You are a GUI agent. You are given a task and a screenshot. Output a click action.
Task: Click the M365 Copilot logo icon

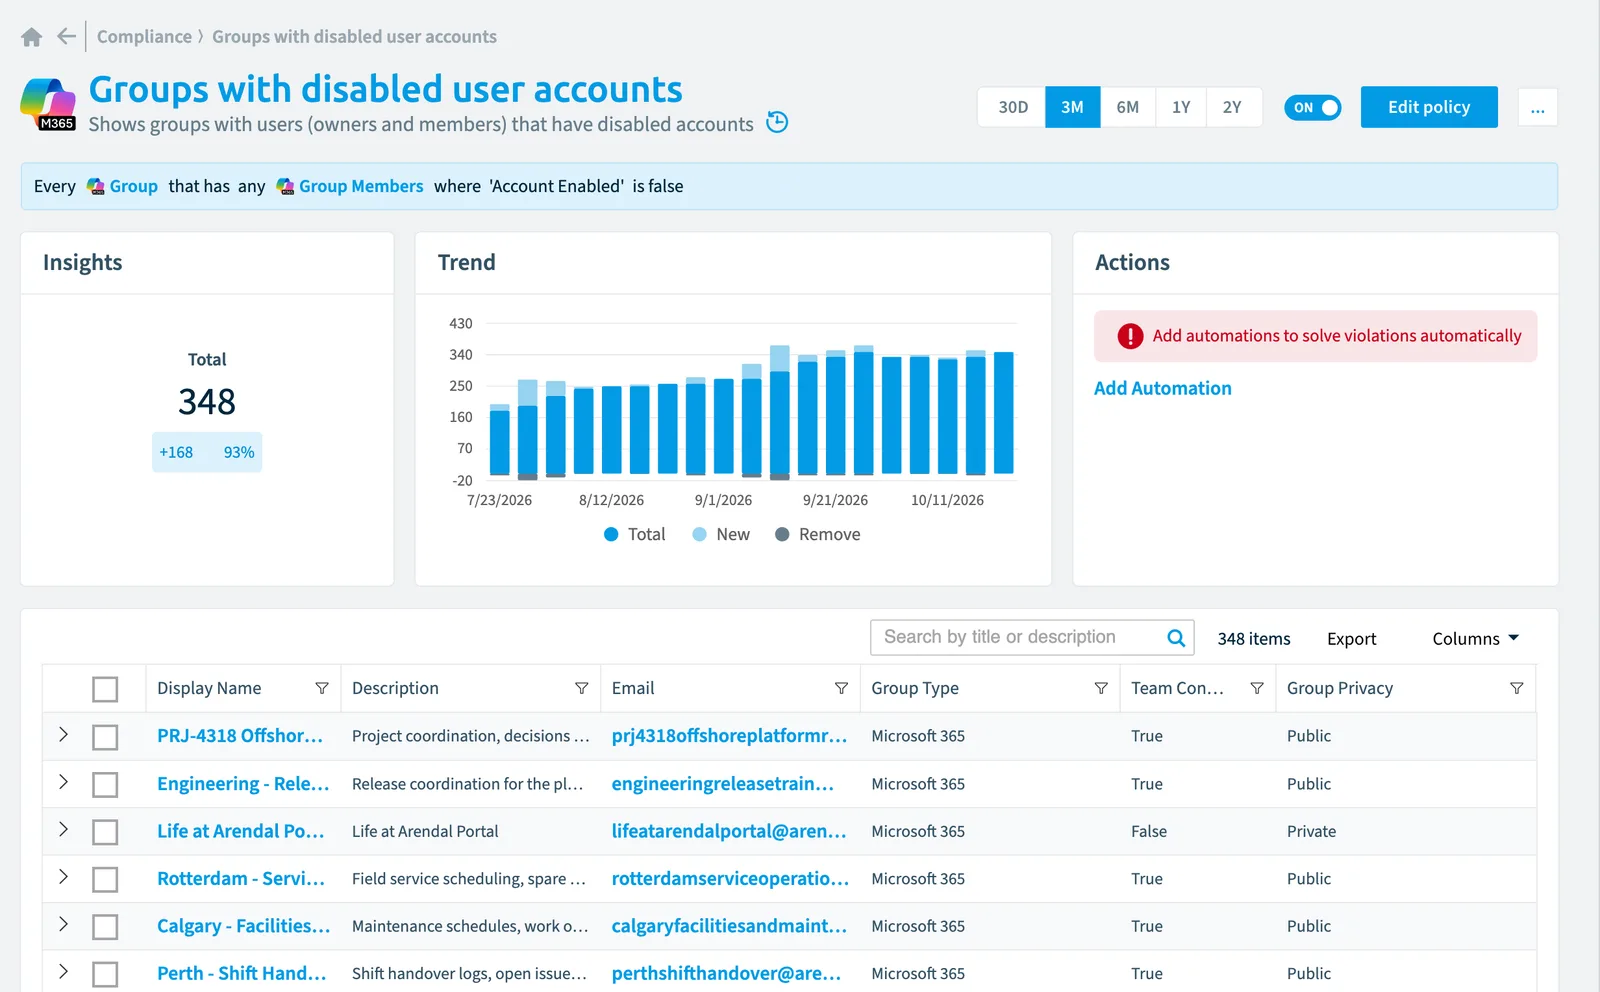click(48, 104)
